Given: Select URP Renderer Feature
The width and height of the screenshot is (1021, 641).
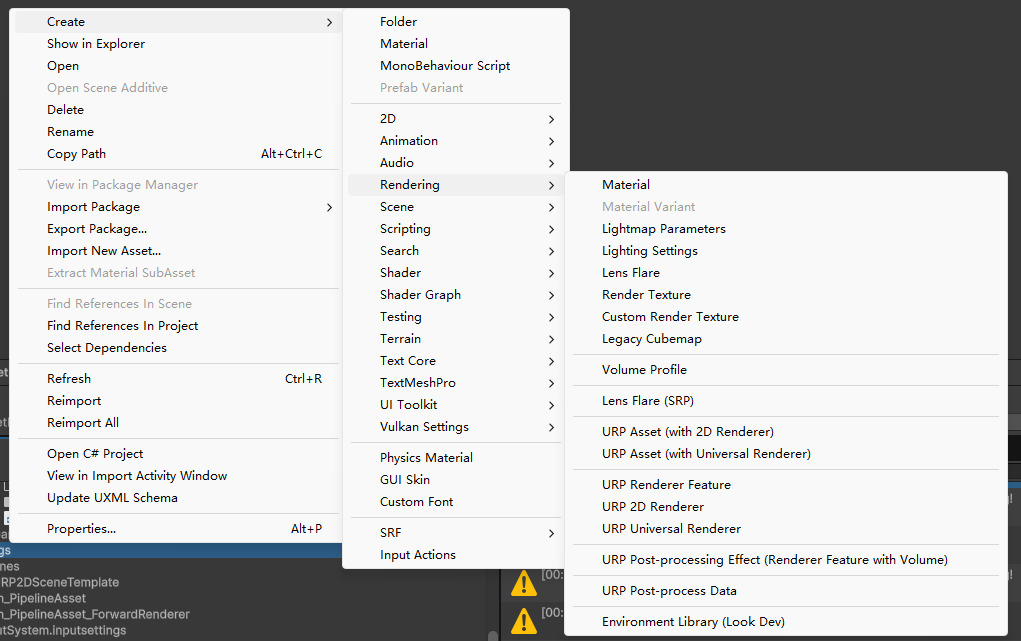Looking at the screenshot, I should 786,485.
